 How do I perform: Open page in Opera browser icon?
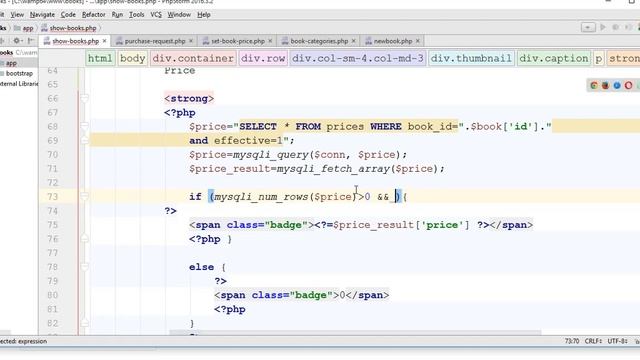(x=628, y=85)
